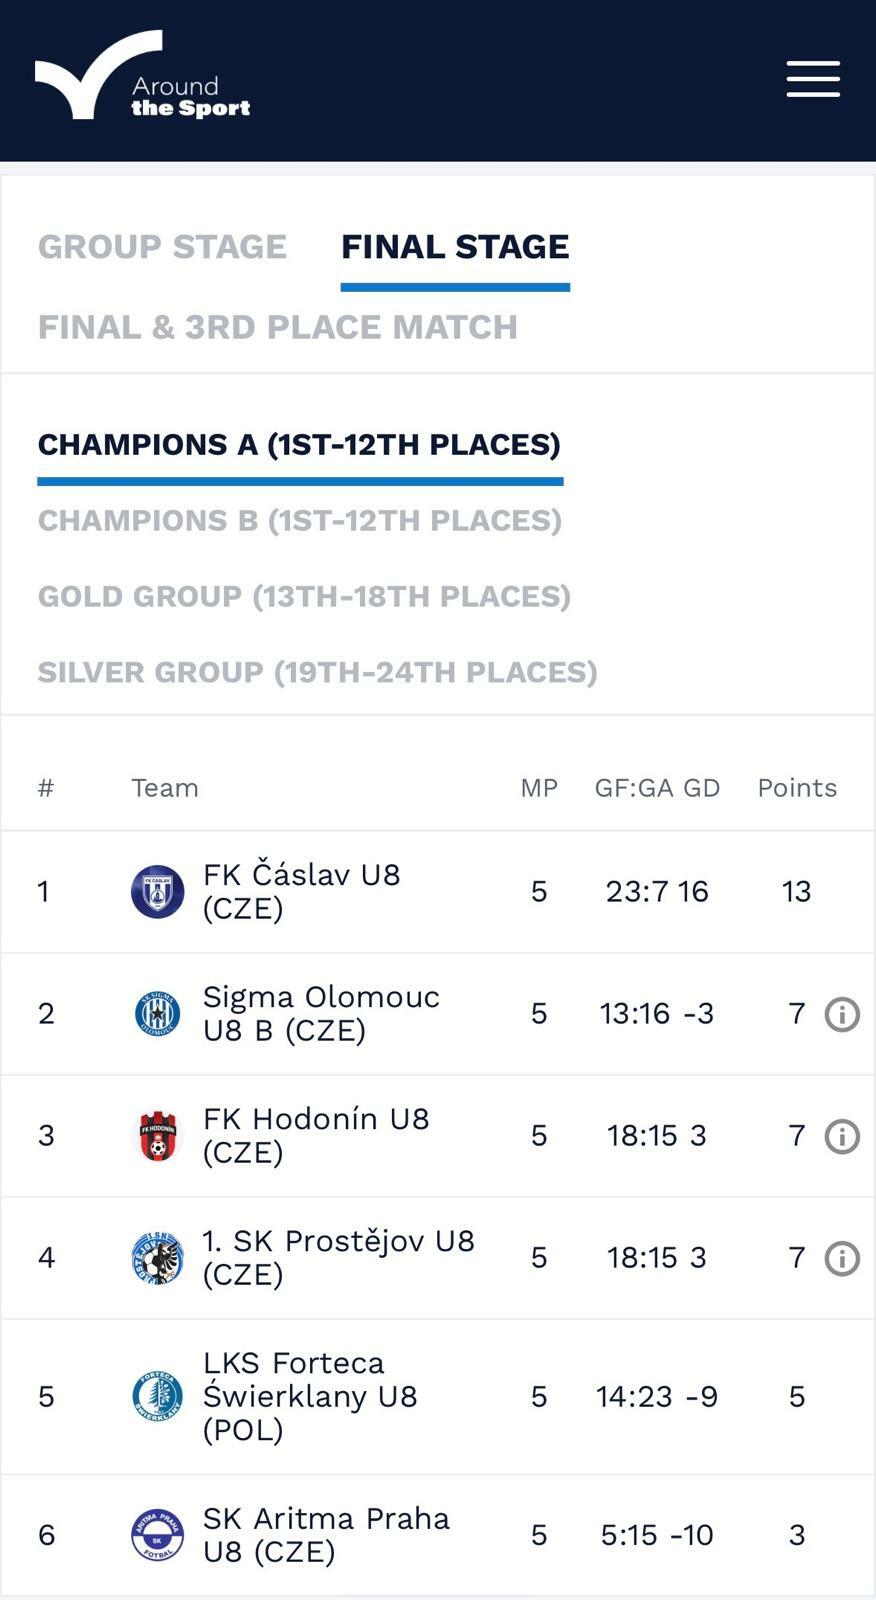876x1600 pixels.
Task: Open the Final & 3rd Place Match tab
Action: pyautogui.click(x=278, y=327)
